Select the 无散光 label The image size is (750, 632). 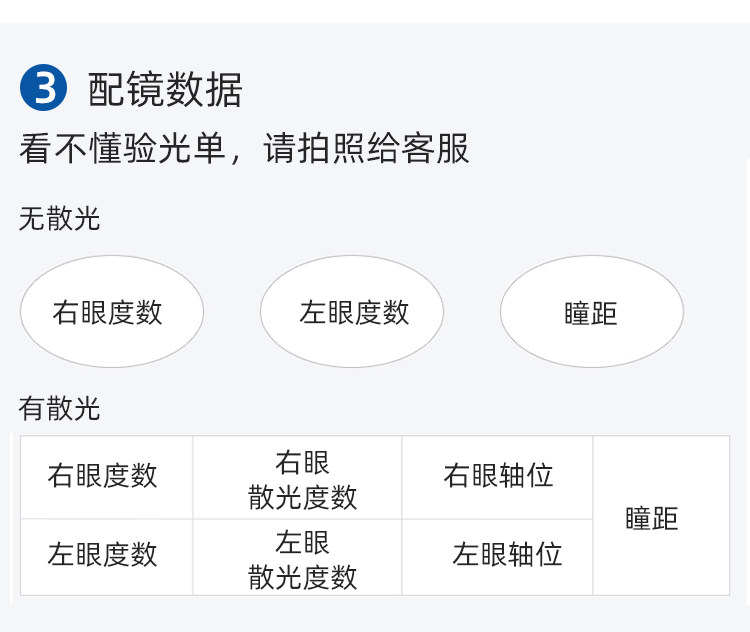[x=59, y=219]
